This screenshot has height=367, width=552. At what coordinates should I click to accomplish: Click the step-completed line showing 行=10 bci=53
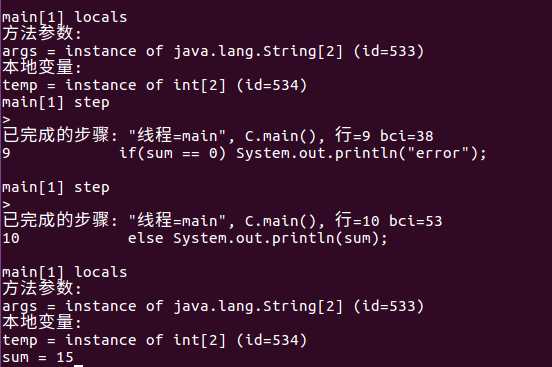click(222, 220)
